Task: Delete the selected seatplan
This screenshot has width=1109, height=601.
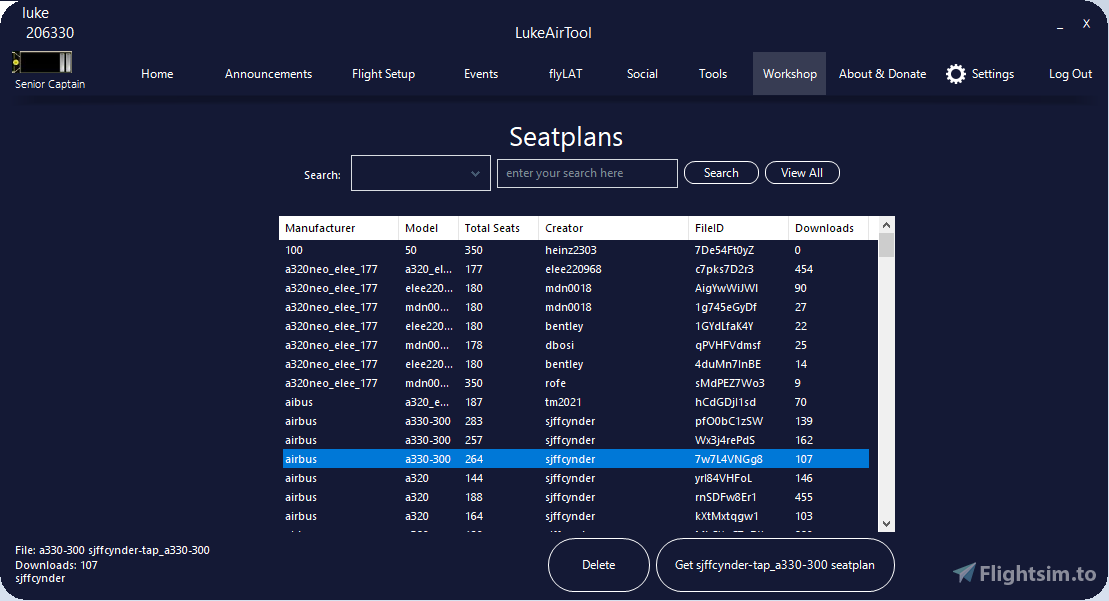Action: (598, 565)
